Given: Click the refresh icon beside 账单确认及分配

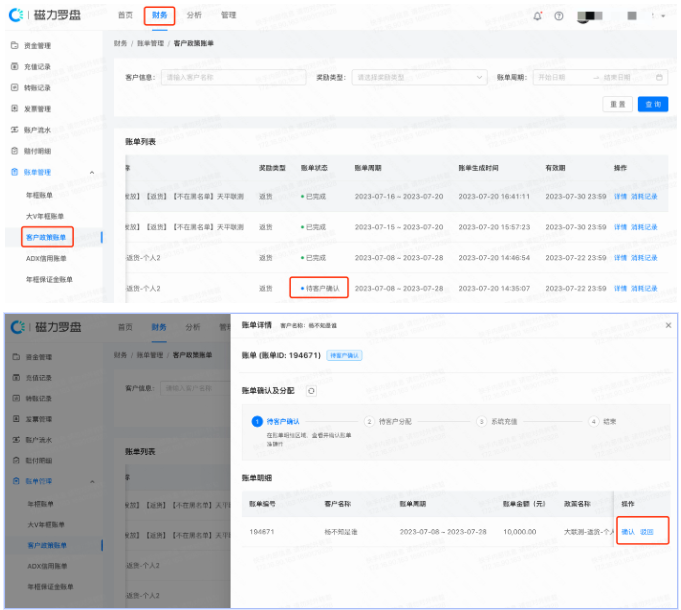Looking at the screenshot, I should [x=311, y=390].
